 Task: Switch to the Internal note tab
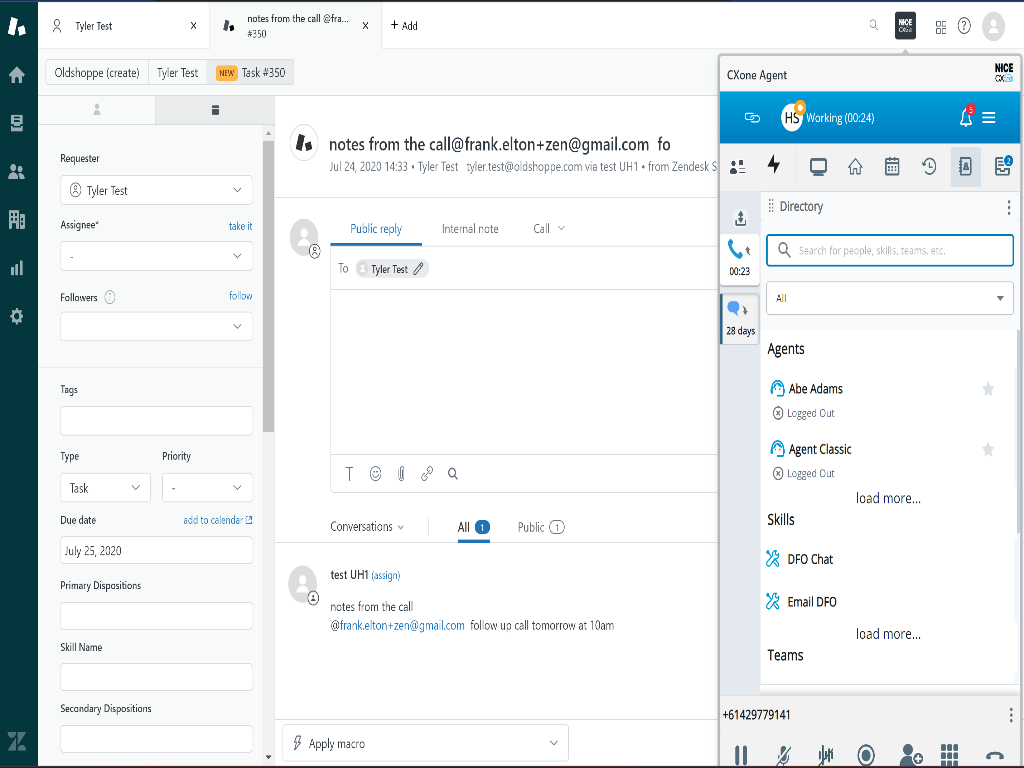pos(470,229)
